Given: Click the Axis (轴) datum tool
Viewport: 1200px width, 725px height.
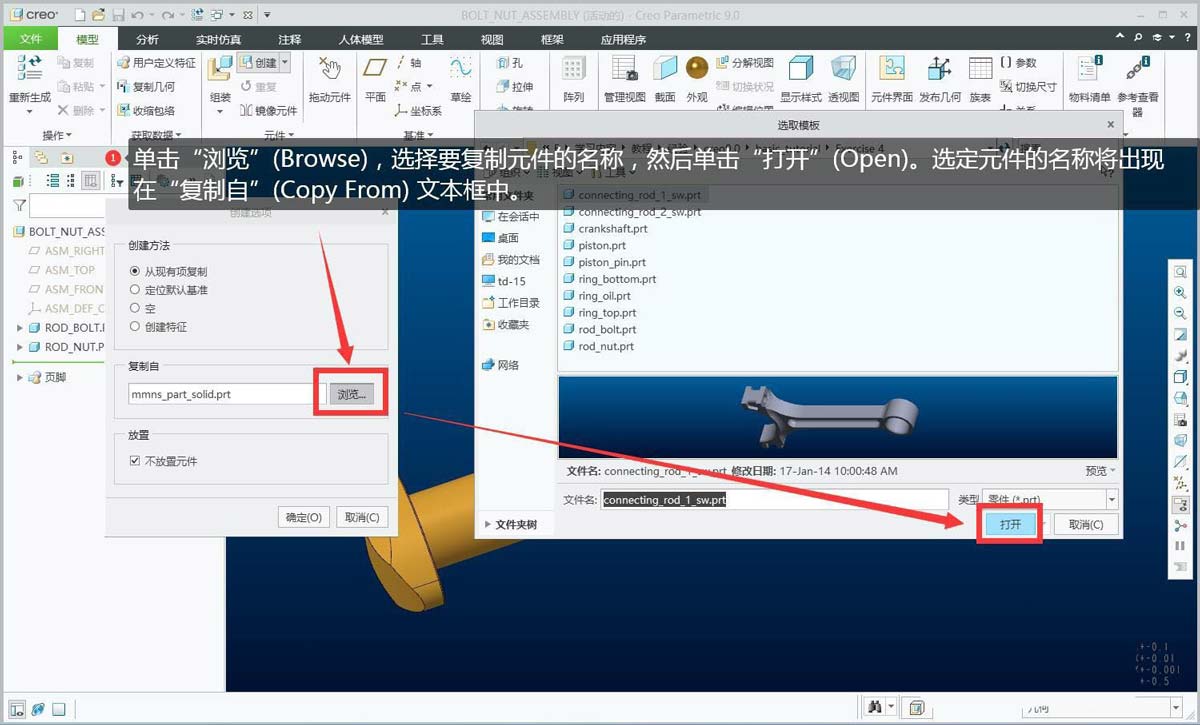Looking at the screenshot, I should click(x=409, y=63).
